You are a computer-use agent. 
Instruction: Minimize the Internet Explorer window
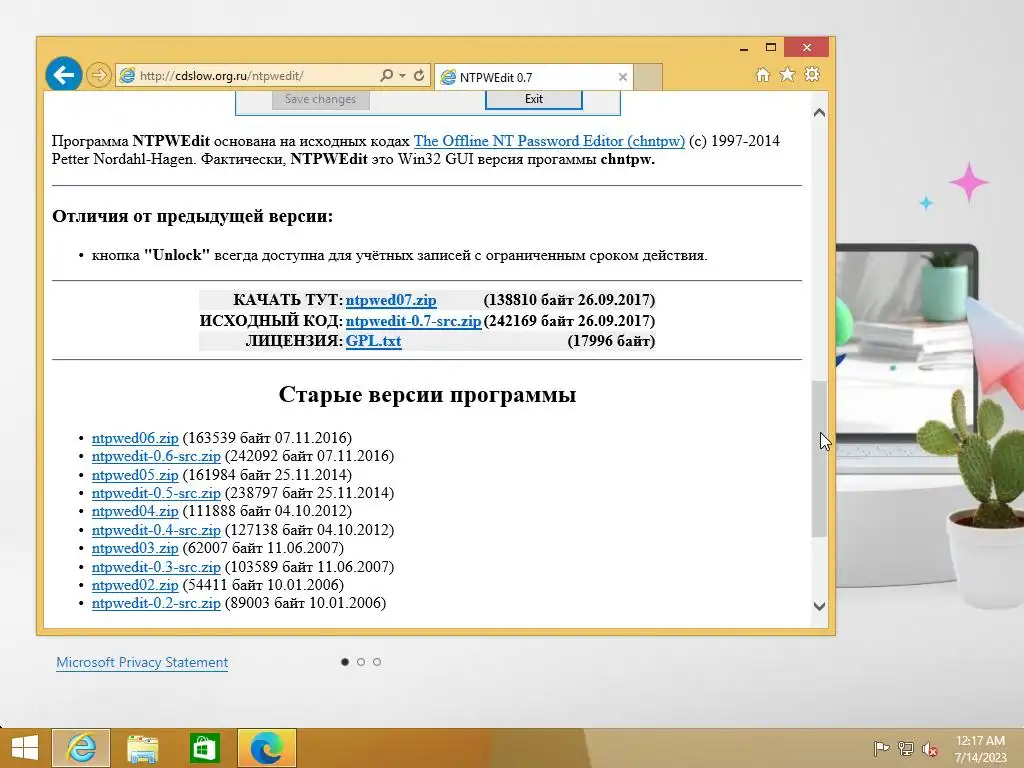pyautogui.click(x=744, y=48)
